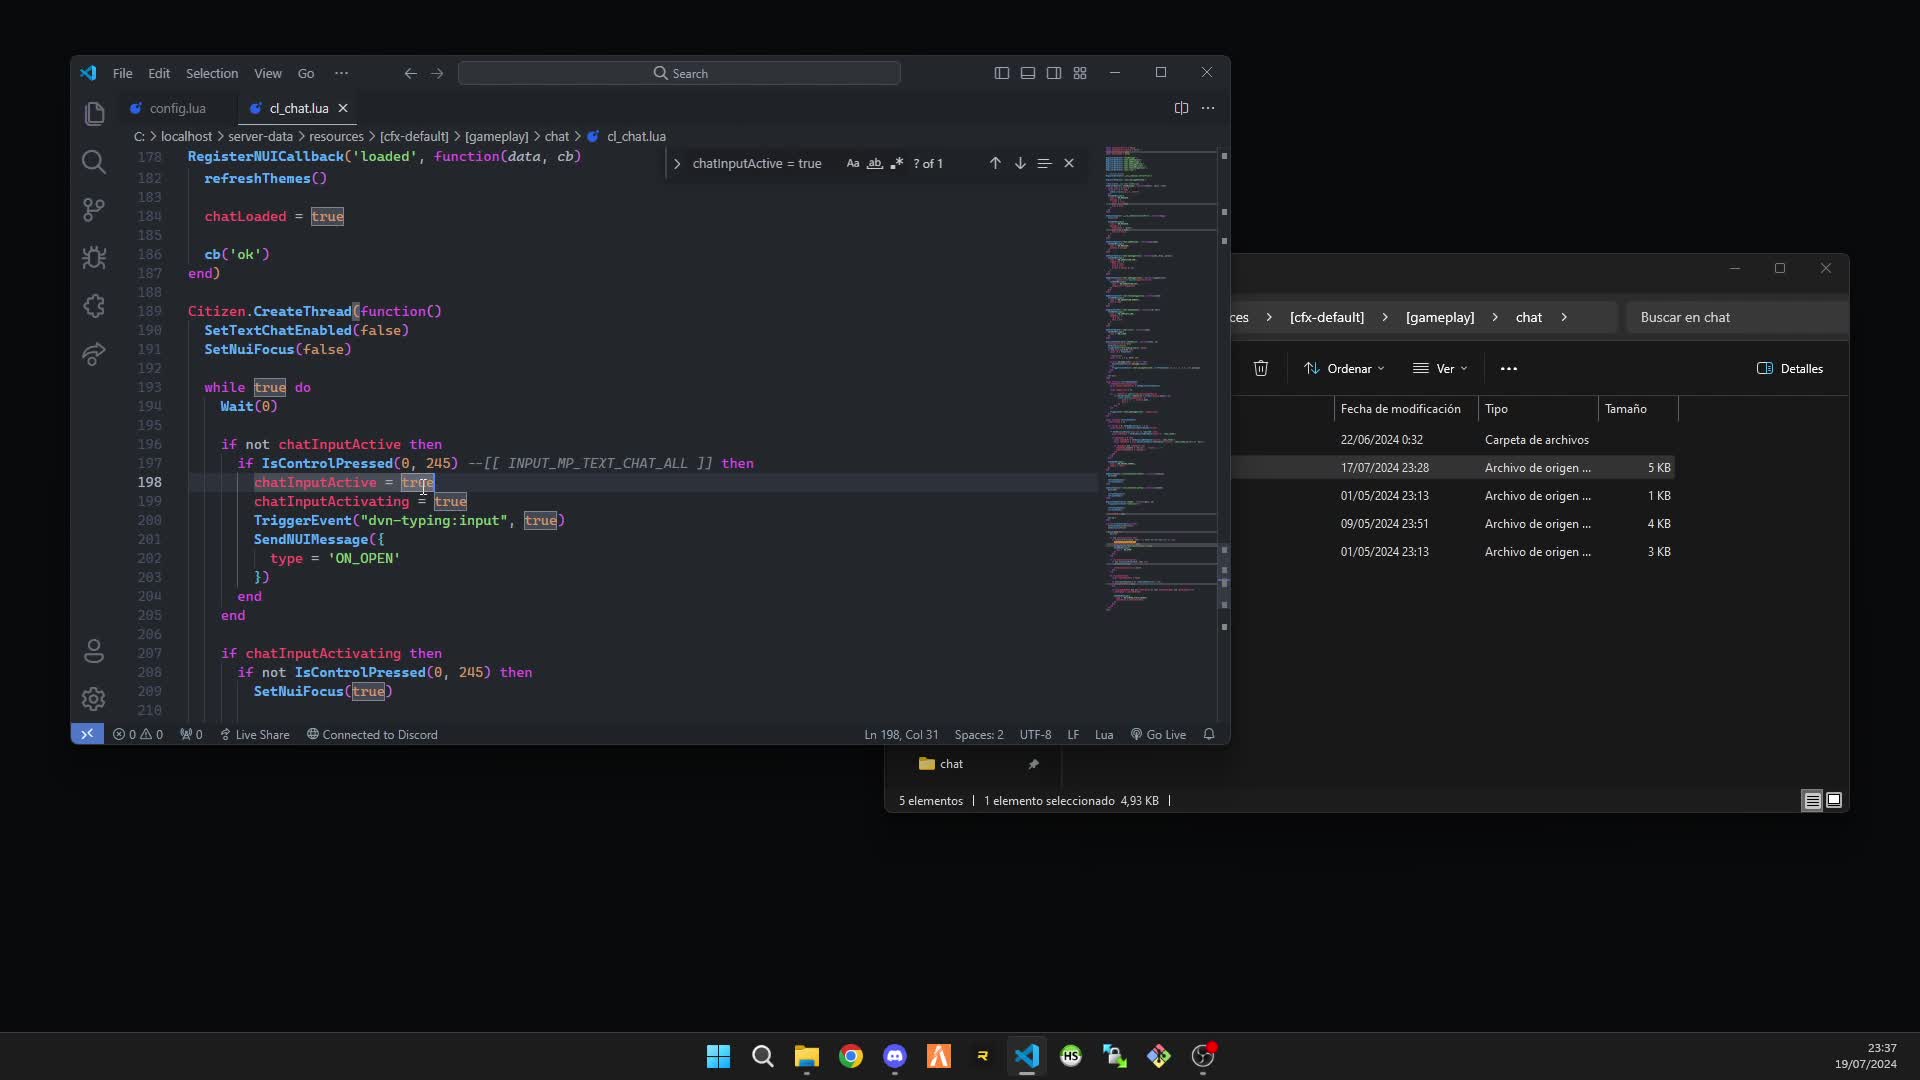Image resolution: width=1920 pixels, height=1080 pixels.
Task: Open the Search view in activity bar
Action: 94,162
